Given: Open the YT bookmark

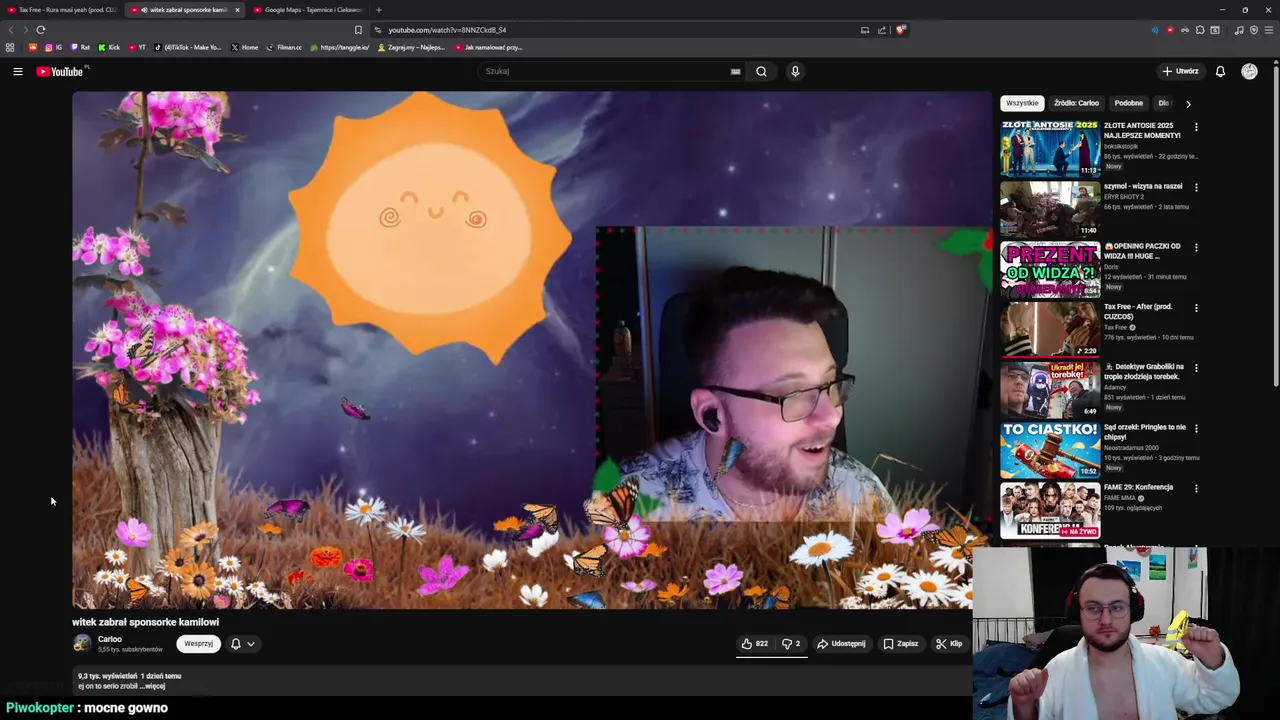Looking at the screenshot, I should pyautogui.click(x=137, y=47).
